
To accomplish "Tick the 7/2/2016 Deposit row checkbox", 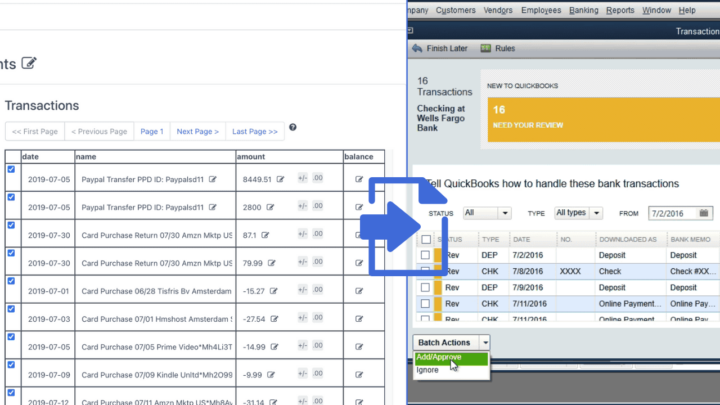I will point(425,255).
